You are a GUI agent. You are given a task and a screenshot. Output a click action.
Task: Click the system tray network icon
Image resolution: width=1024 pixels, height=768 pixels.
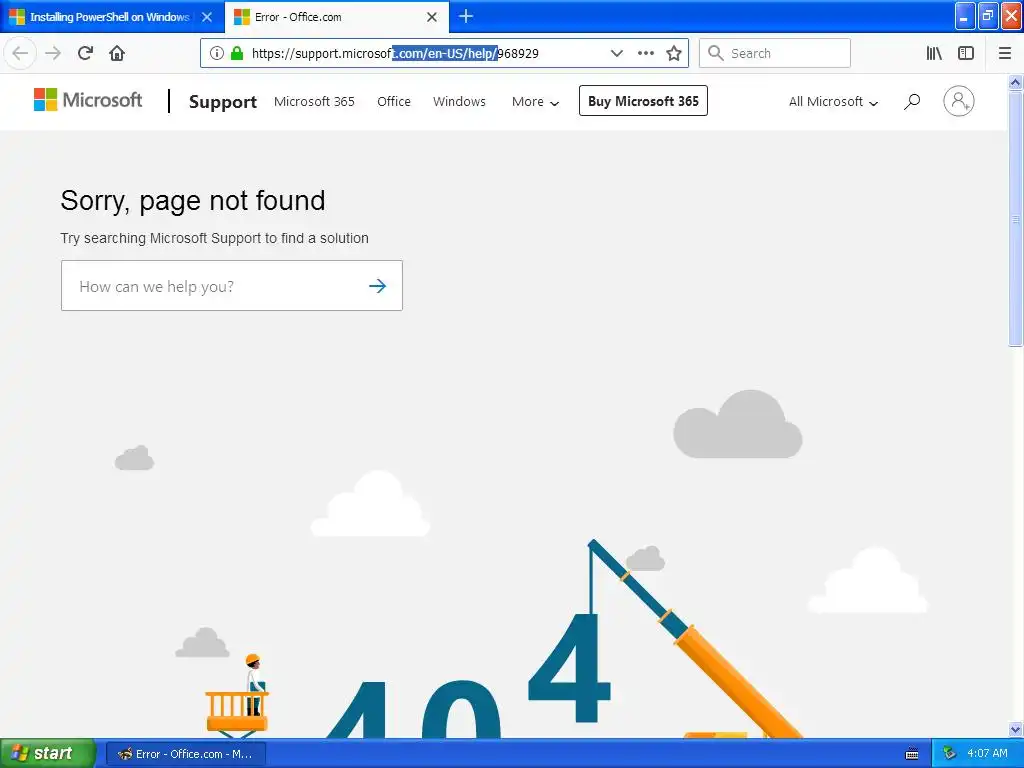pos(949,754)
